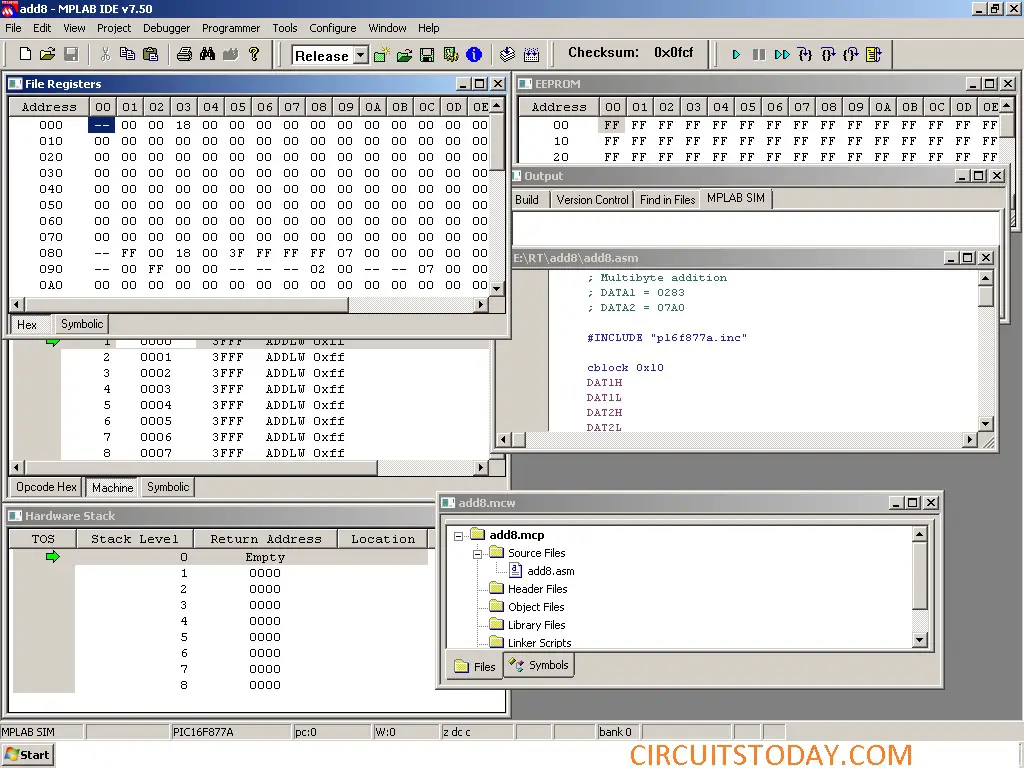Open the Configure menu

[x=332, y=28]
